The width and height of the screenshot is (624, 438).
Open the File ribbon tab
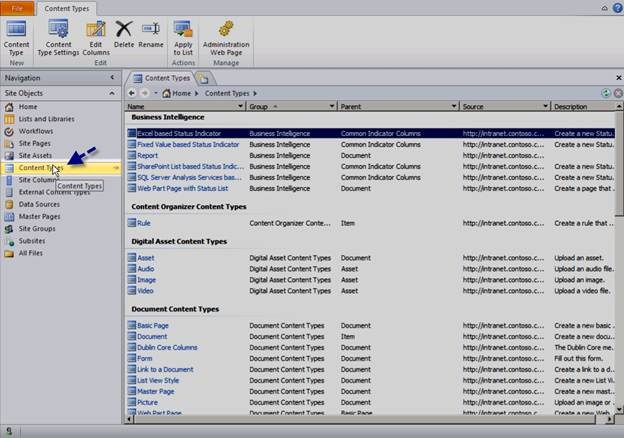(17, 8)
